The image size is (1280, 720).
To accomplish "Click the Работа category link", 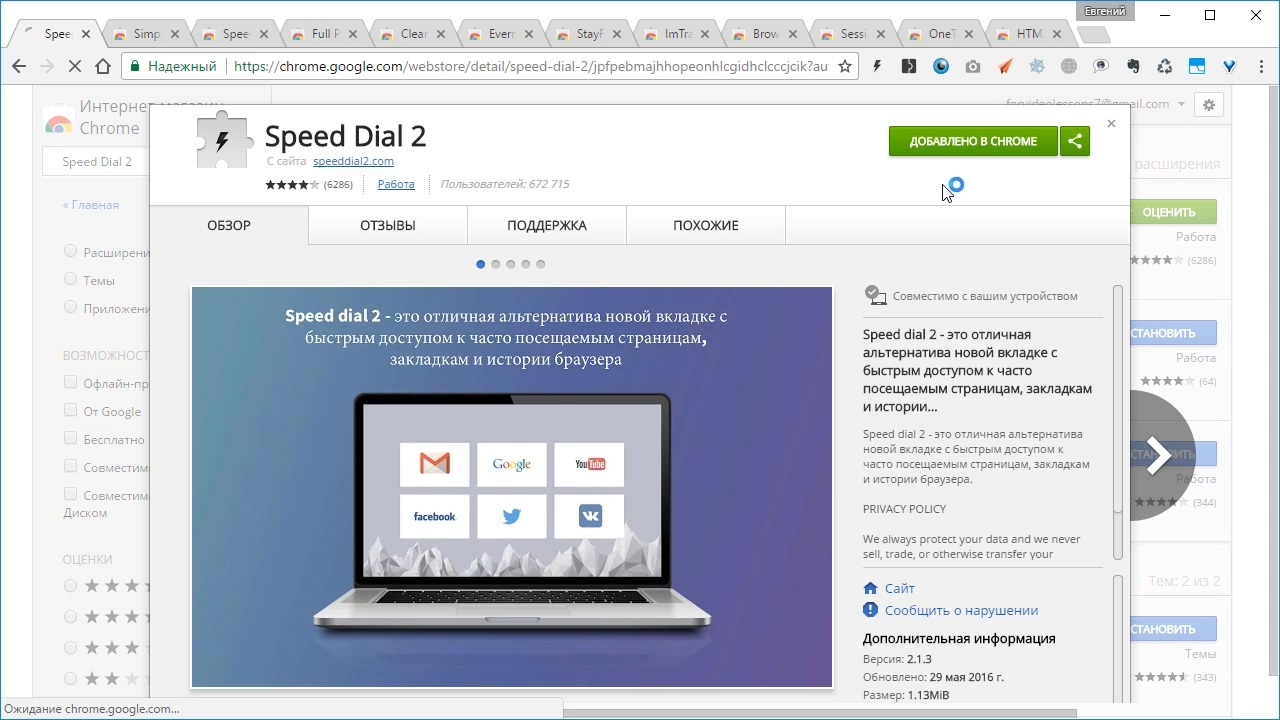I will [396, 184].
